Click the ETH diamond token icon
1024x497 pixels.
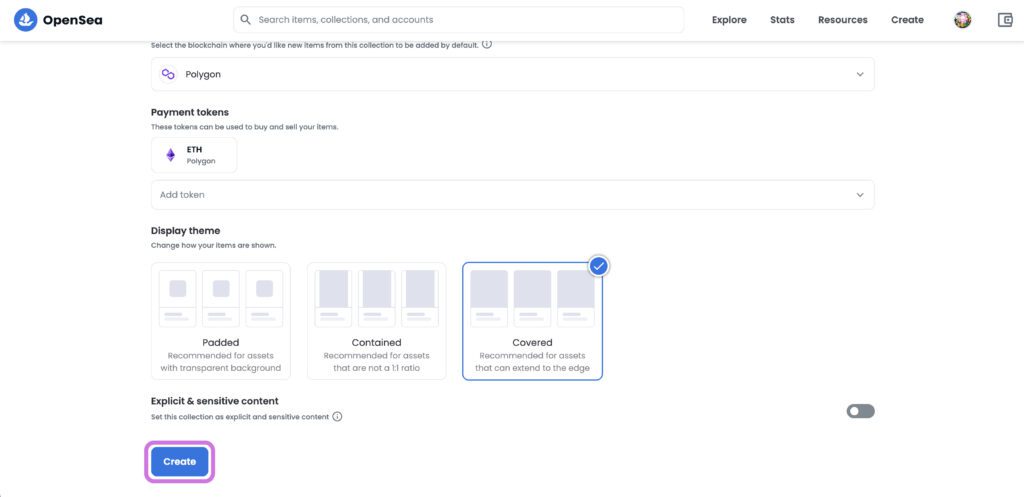(x=170, y=155)
